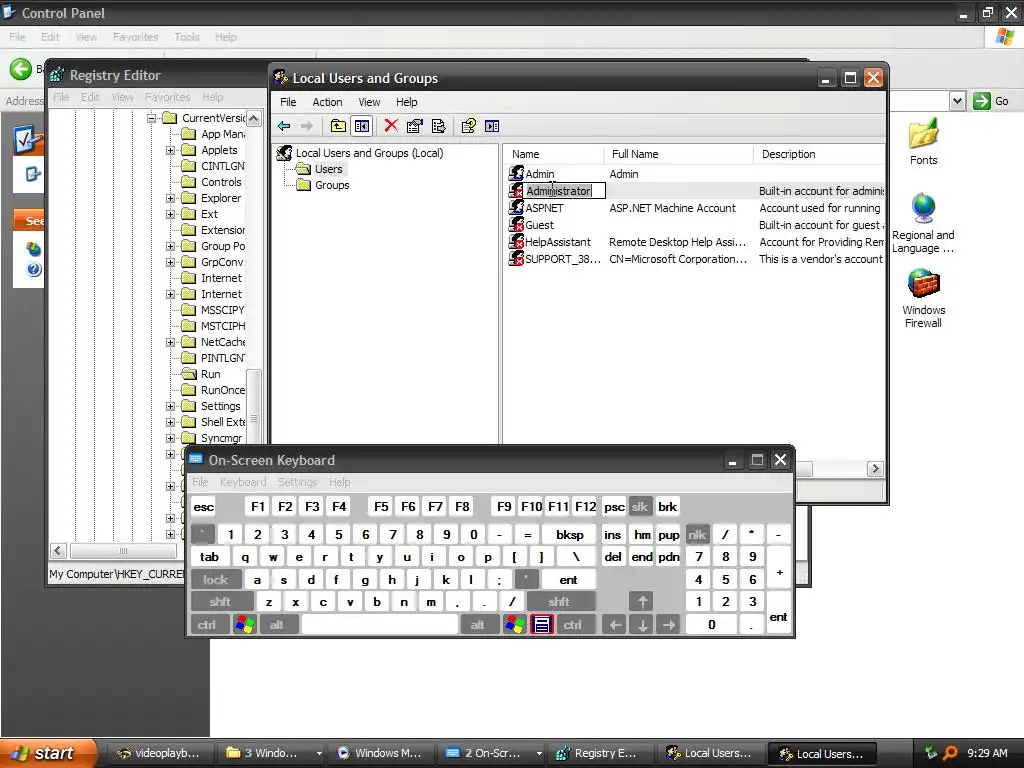Toggle the lock key on On-Screen Keyboard
This screenshot has height=768, width=1024.
(216, 579)
